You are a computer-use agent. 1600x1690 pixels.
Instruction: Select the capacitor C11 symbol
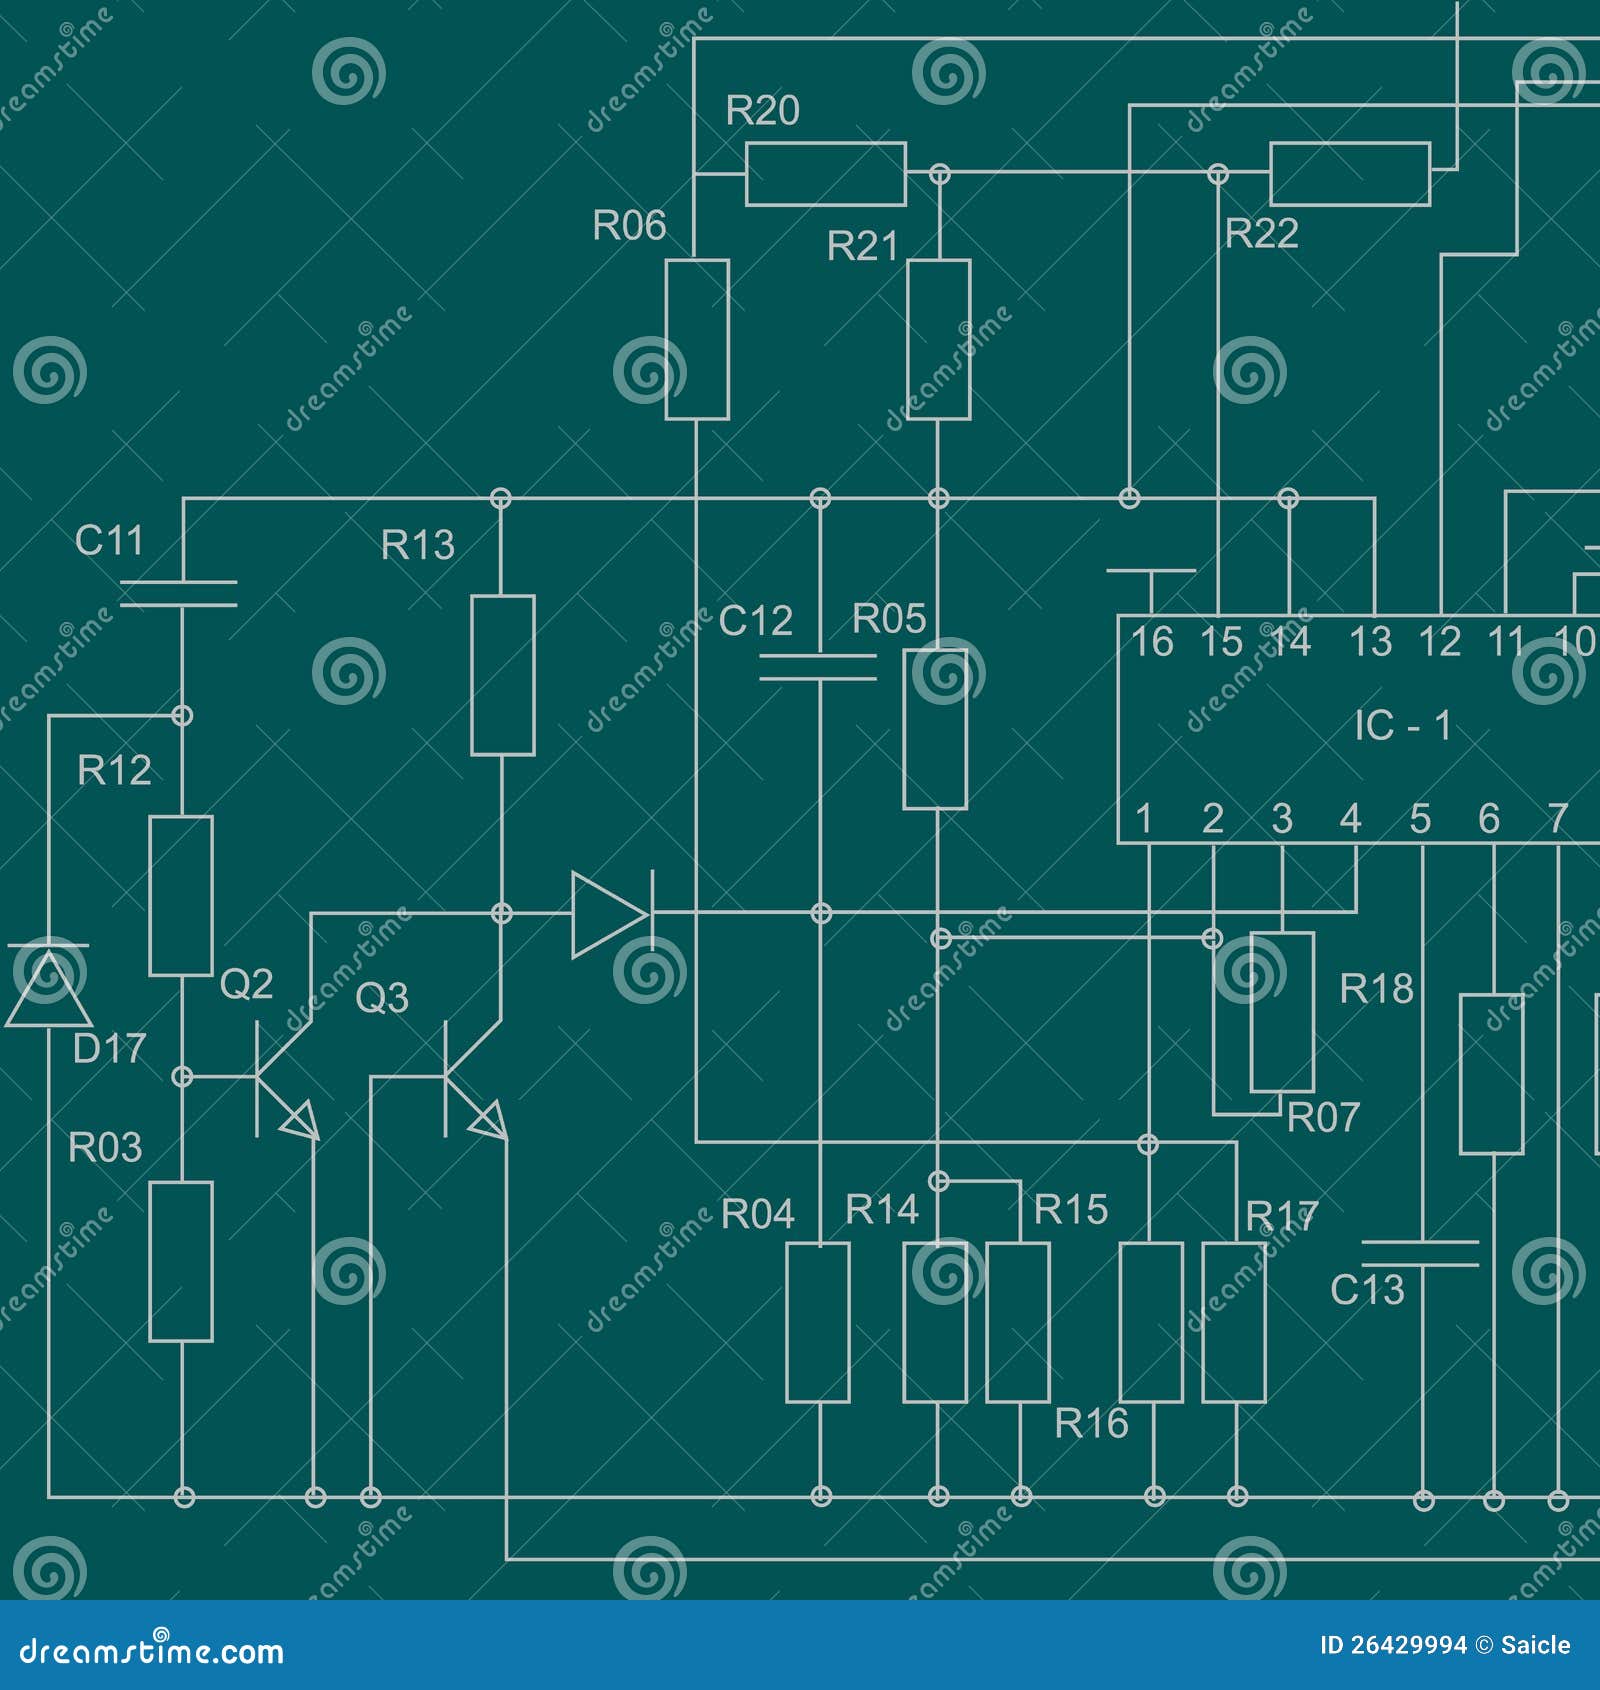tap(180, 590)
